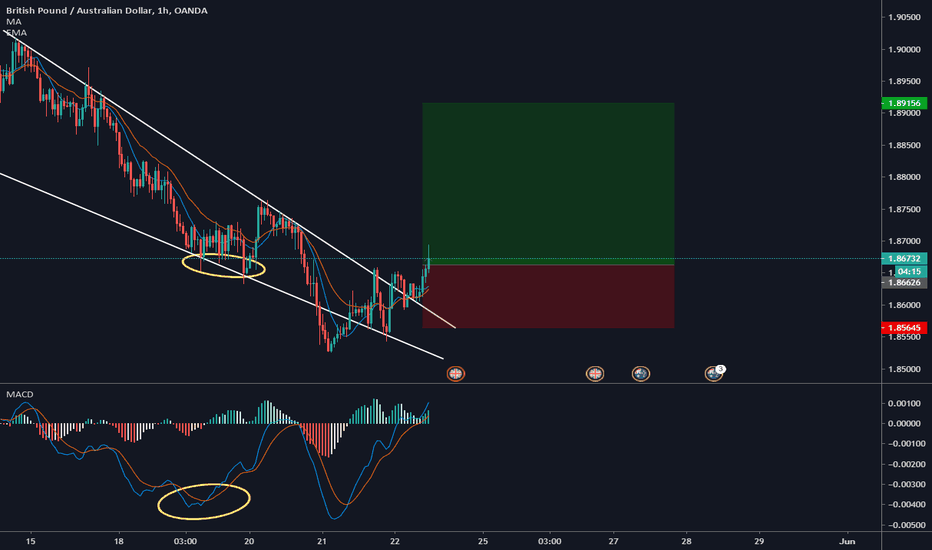Open the Australia event icon without a badge
This screenshot has width=932, height=550.
click(x=640, y=373)
